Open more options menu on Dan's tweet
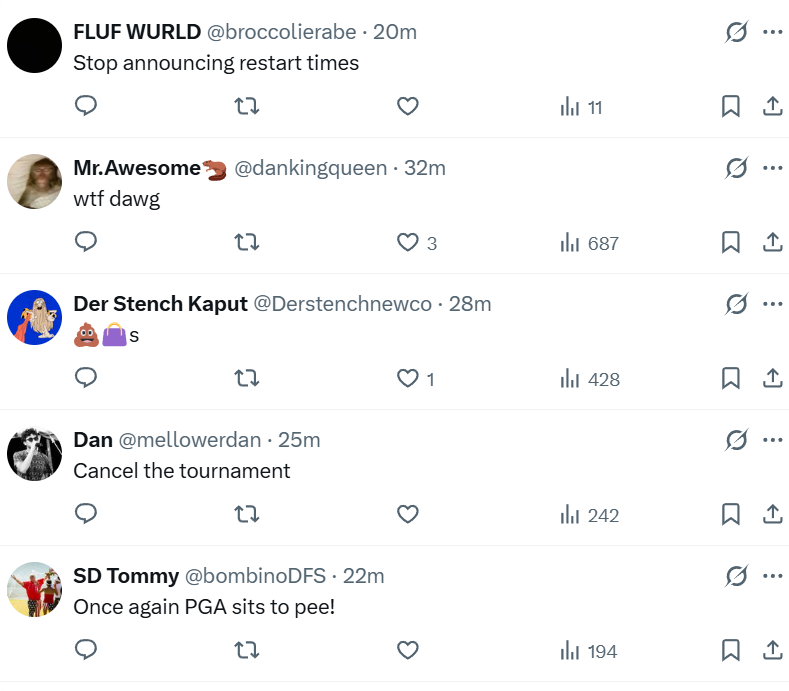The image size is (789, 691). 772,440
